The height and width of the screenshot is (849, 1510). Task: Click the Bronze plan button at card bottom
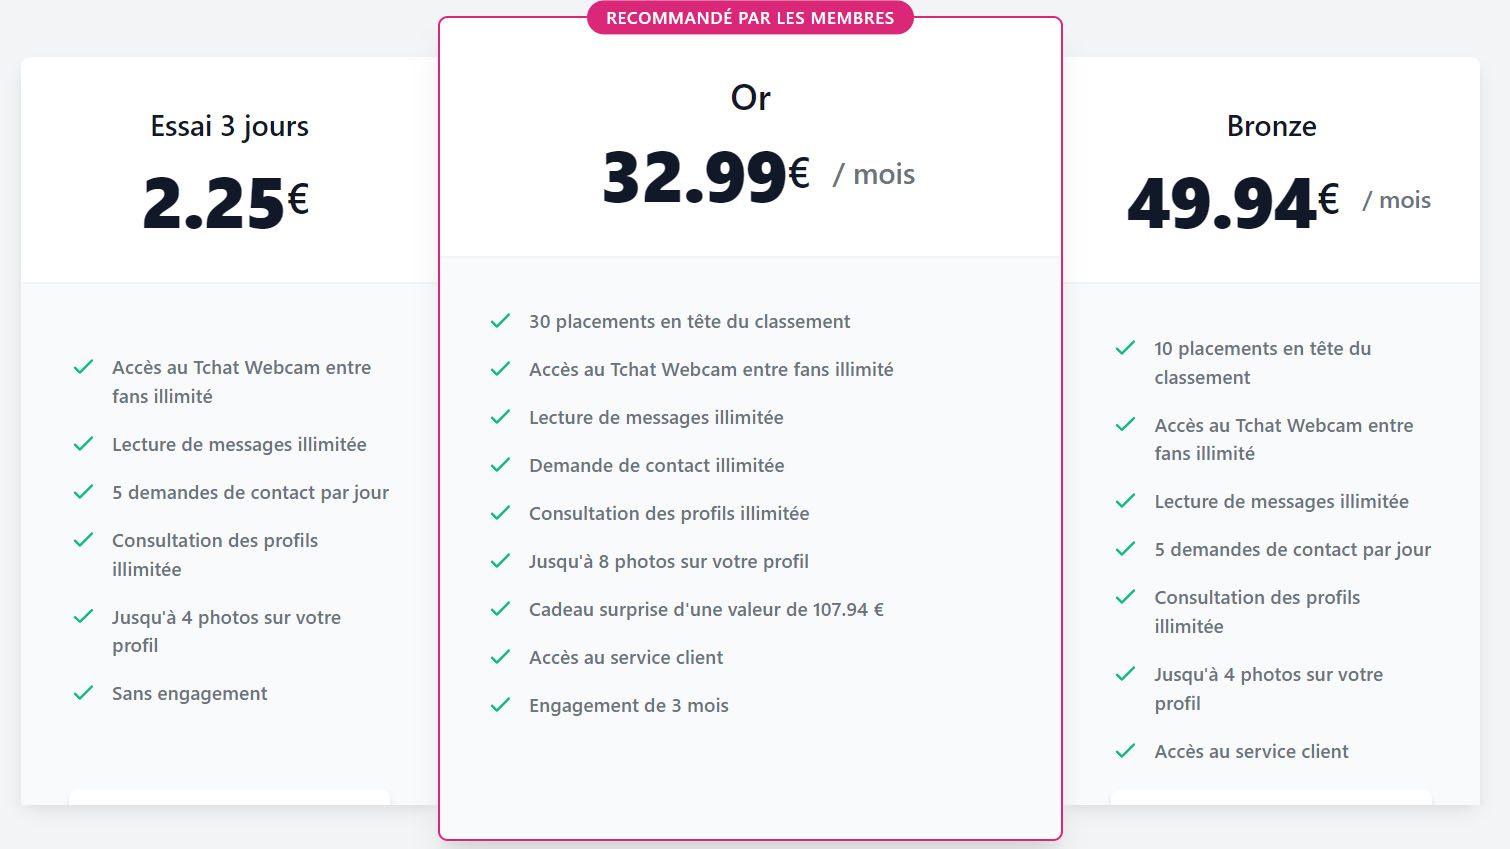[1271, 797]
